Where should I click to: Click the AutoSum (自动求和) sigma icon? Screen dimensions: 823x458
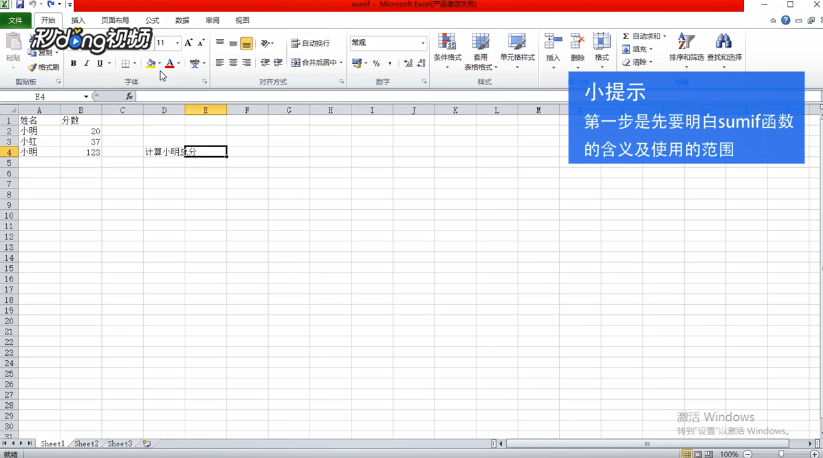pos(626,36)
